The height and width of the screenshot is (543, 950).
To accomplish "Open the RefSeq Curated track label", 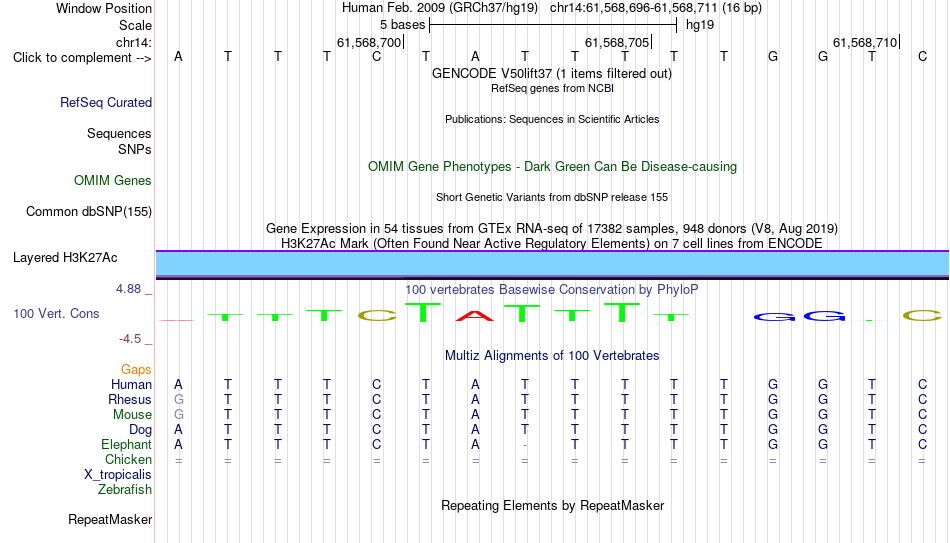I will pyautogui.click(x=106, y=102).
